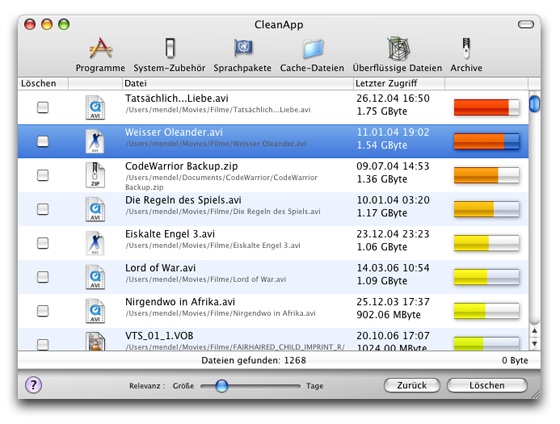Click access date 26.12.04 16:50

click(393, 98)
